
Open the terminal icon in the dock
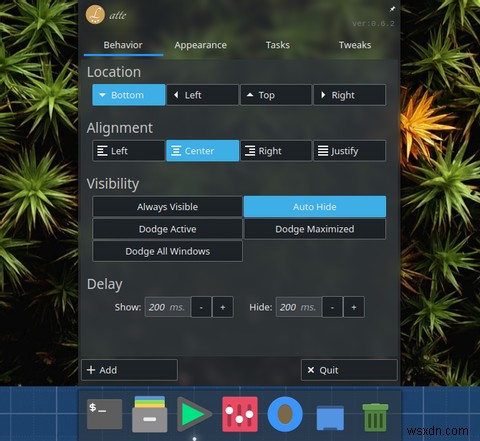pos(104,414)
